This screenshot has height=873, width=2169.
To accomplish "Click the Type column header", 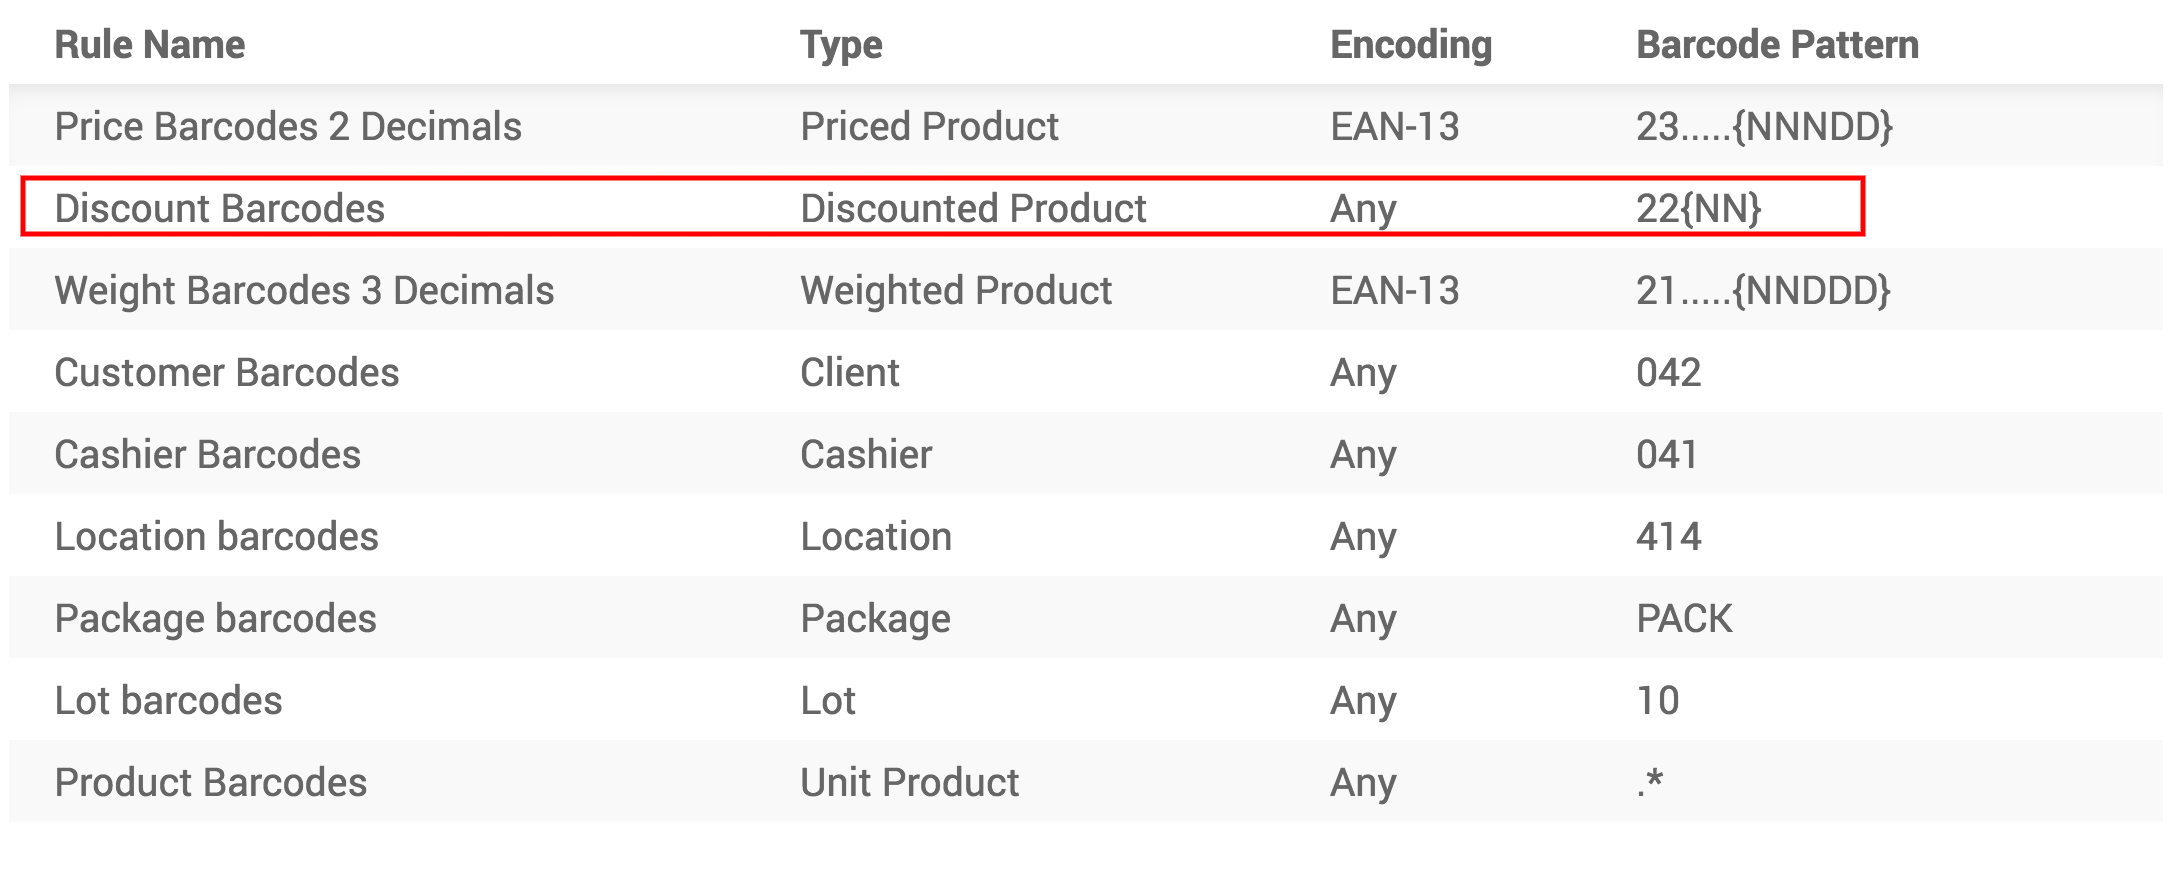I will (x=841, y=45).
